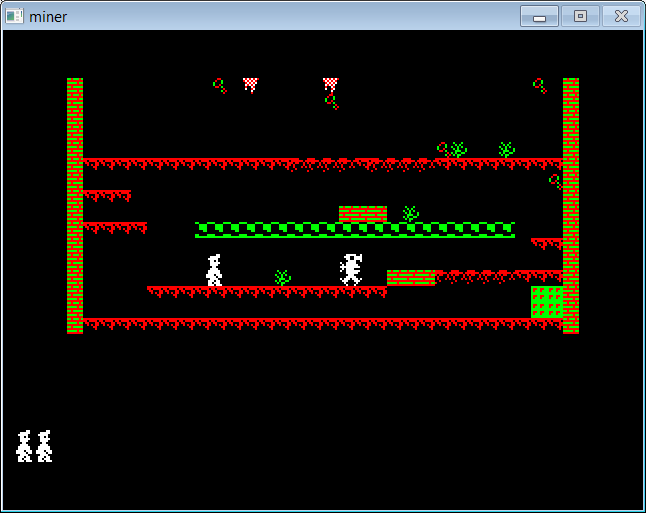Maximize the miner window
This screenshot has width=646, height=513.
pyautogui.click(x=580, y=16)
